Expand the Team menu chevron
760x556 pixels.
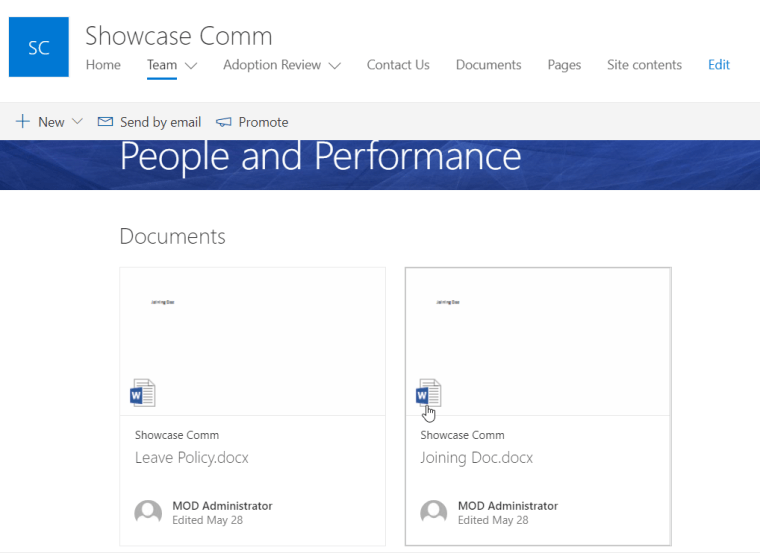pyautogui.click(x=191, y=66)
